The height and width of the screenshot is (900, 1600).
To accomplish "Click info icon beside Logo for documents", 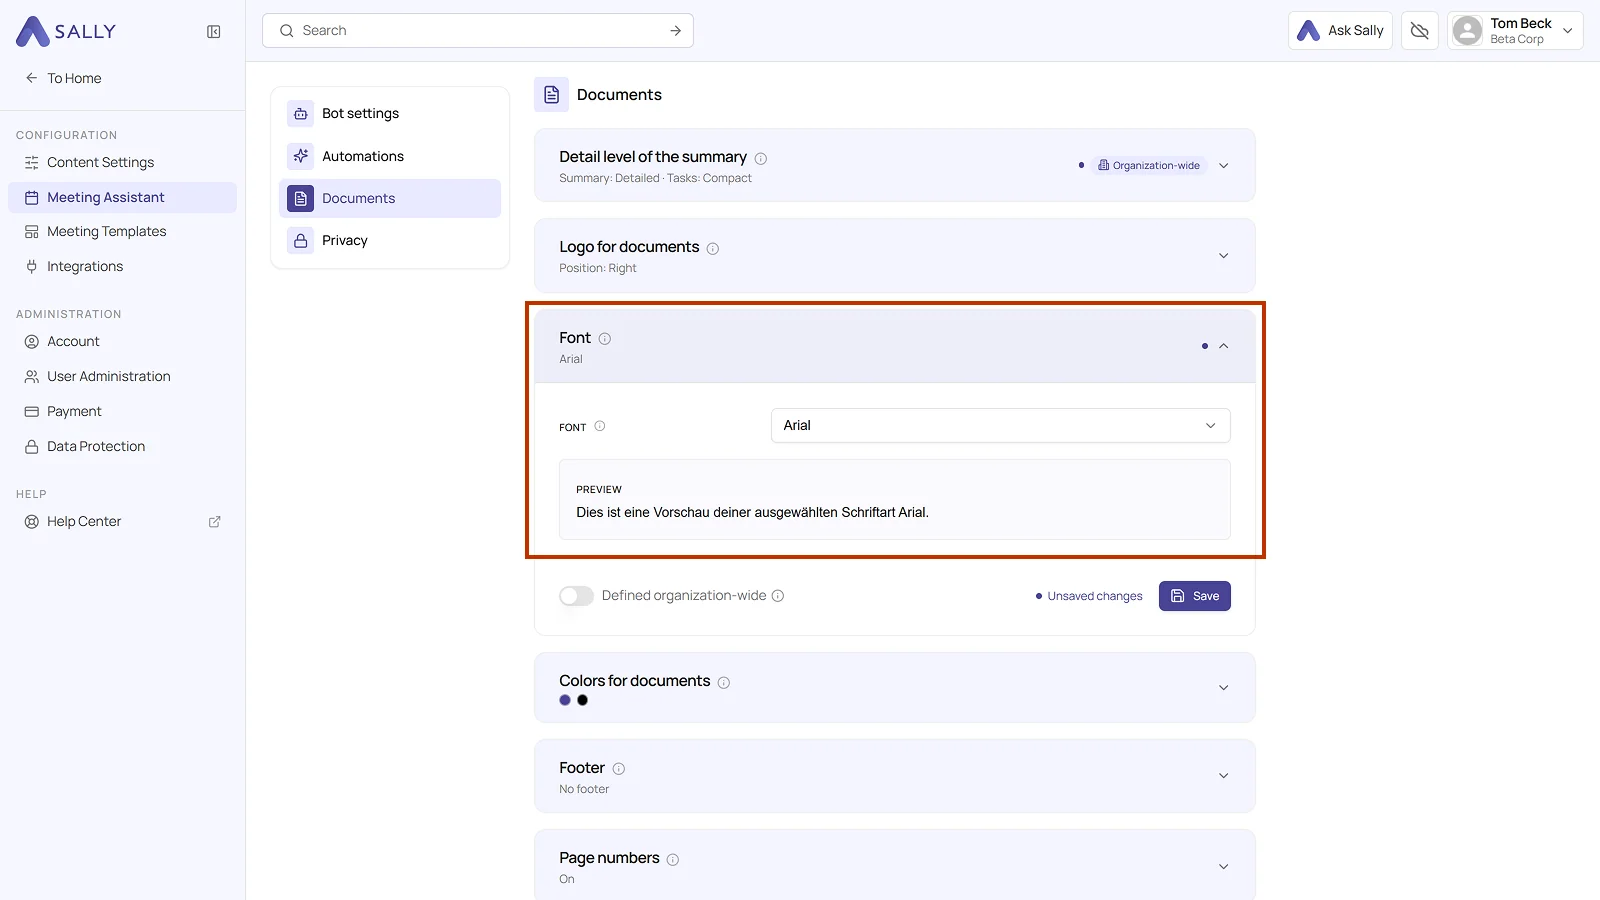I will (x=713, y=248).
